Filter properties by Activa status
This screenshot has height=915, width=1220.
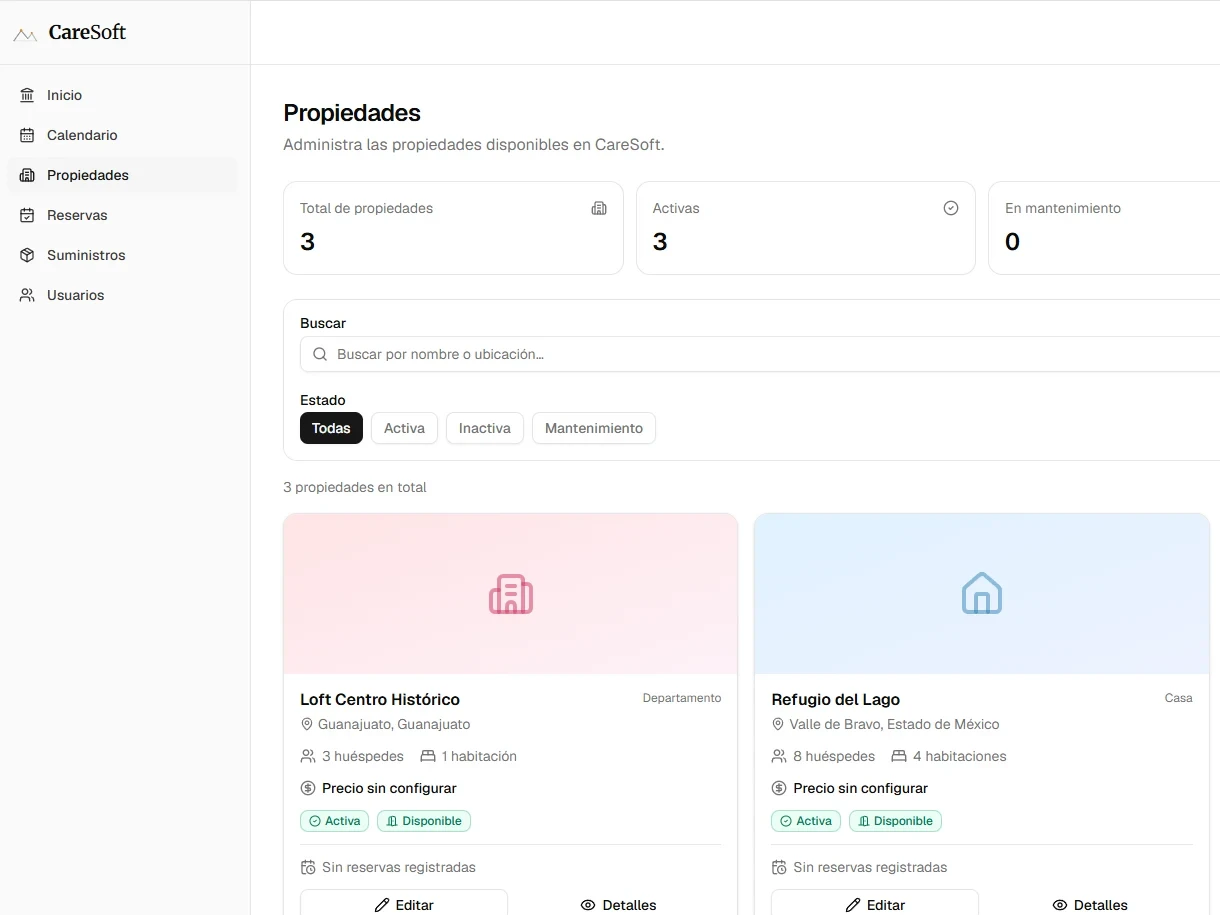coord(404,428)
